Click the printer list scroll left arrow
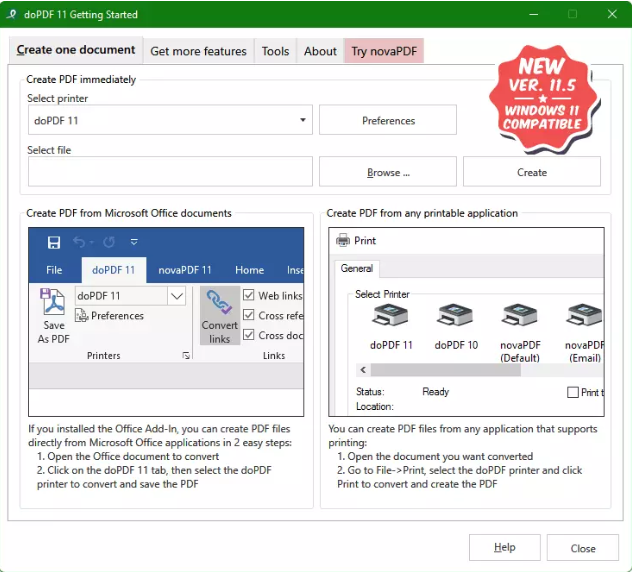 click(363, 370)
